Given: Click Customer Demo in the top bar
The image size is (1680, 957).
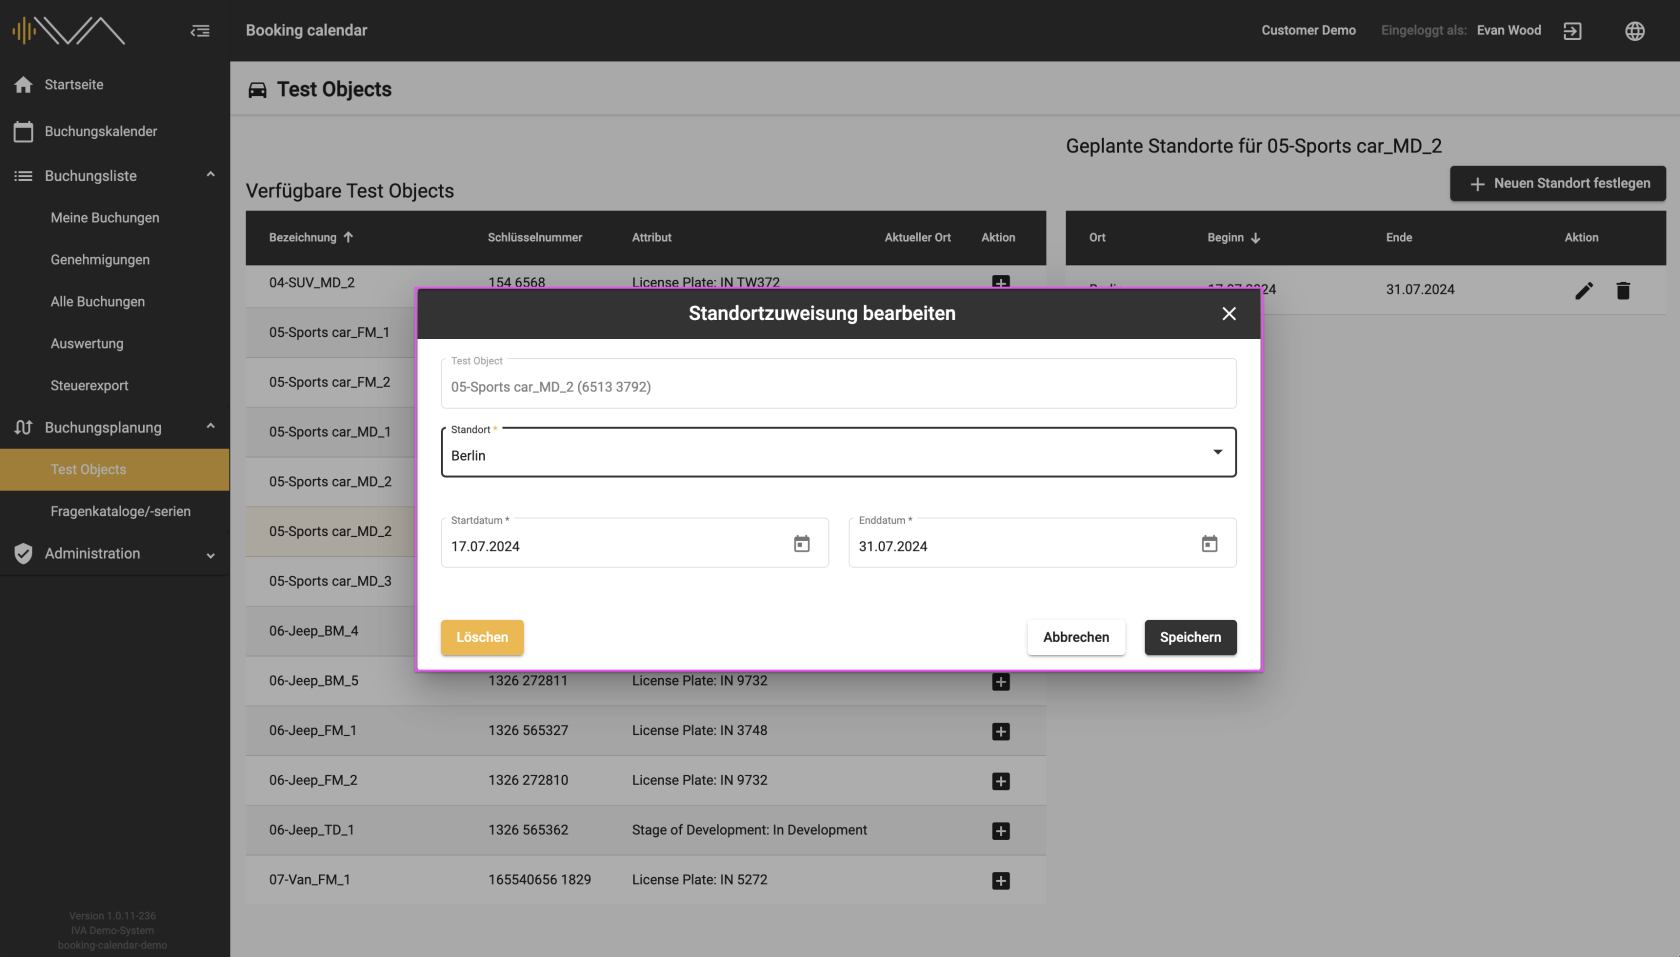Looking at the screenshot, I should (1308, 31).
